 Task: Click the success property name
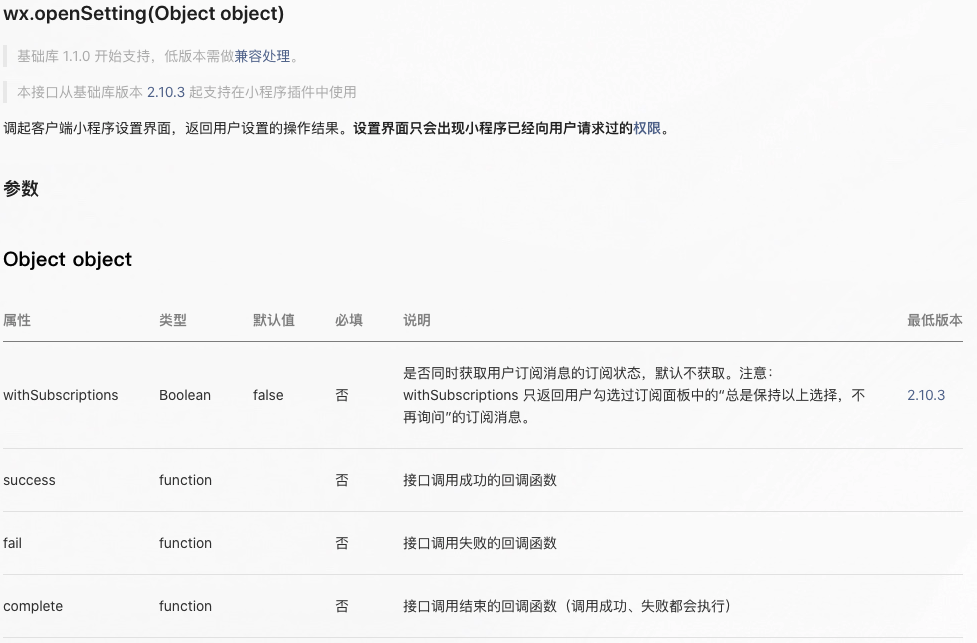29,480
